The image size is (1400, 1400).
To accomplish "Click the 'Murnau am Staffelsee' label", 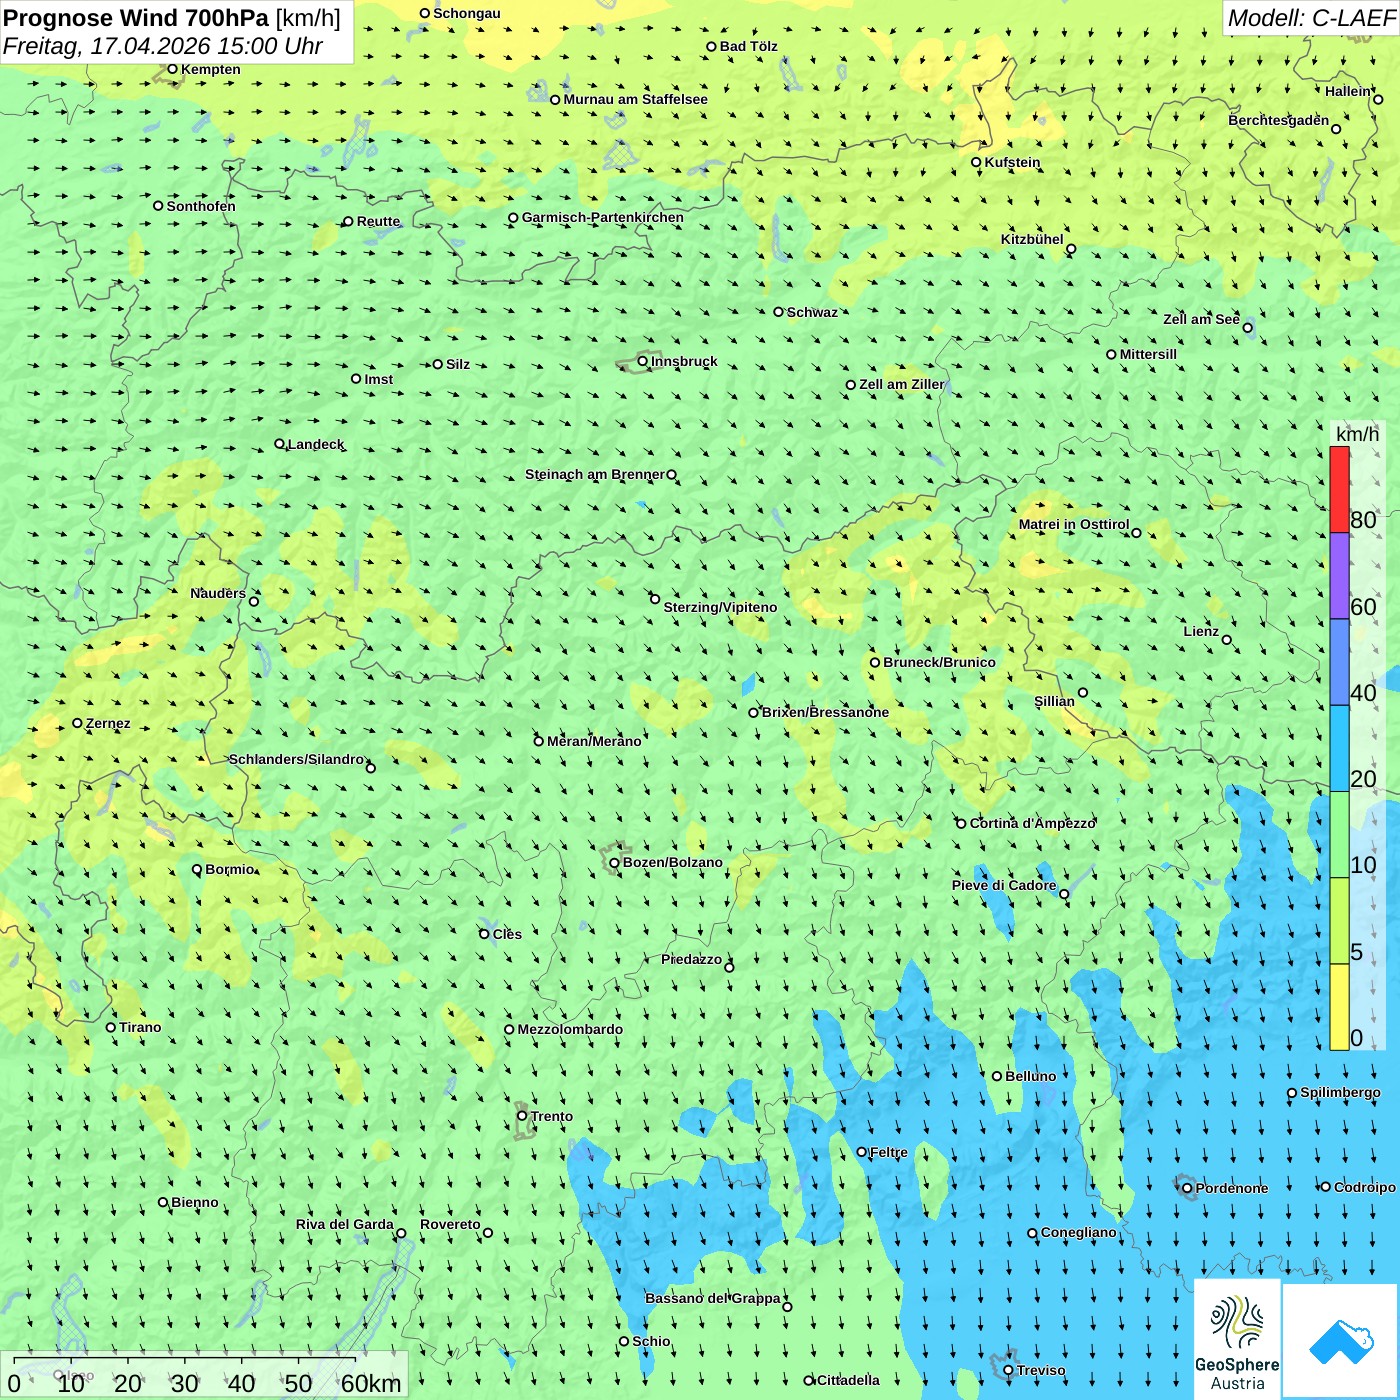I will (x=635, y=99).
